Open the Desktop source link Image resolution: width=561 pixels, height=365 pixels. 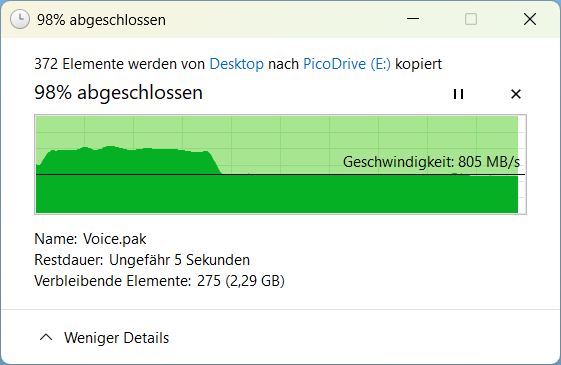pos(236,64)
